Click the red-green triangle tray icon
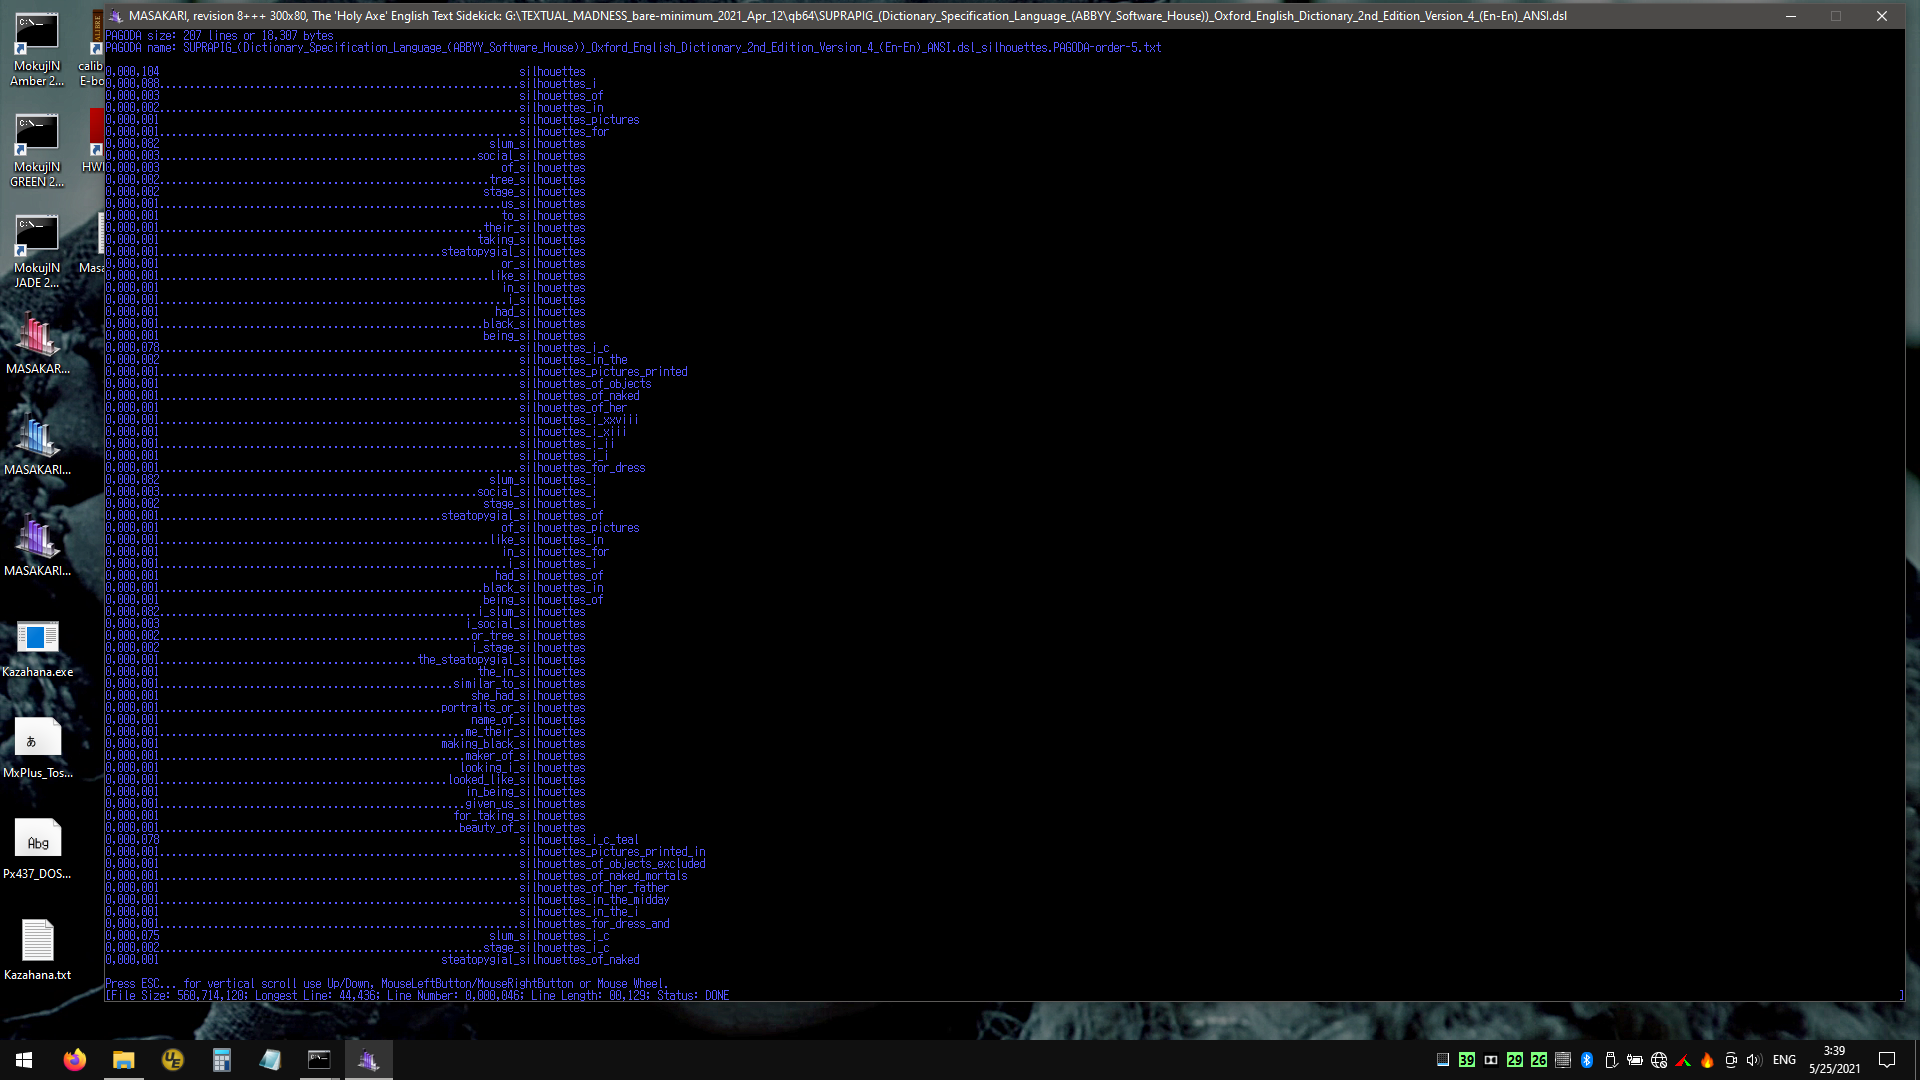The width and height of the screenshot is (1920, 1080). point(1683,1060)
